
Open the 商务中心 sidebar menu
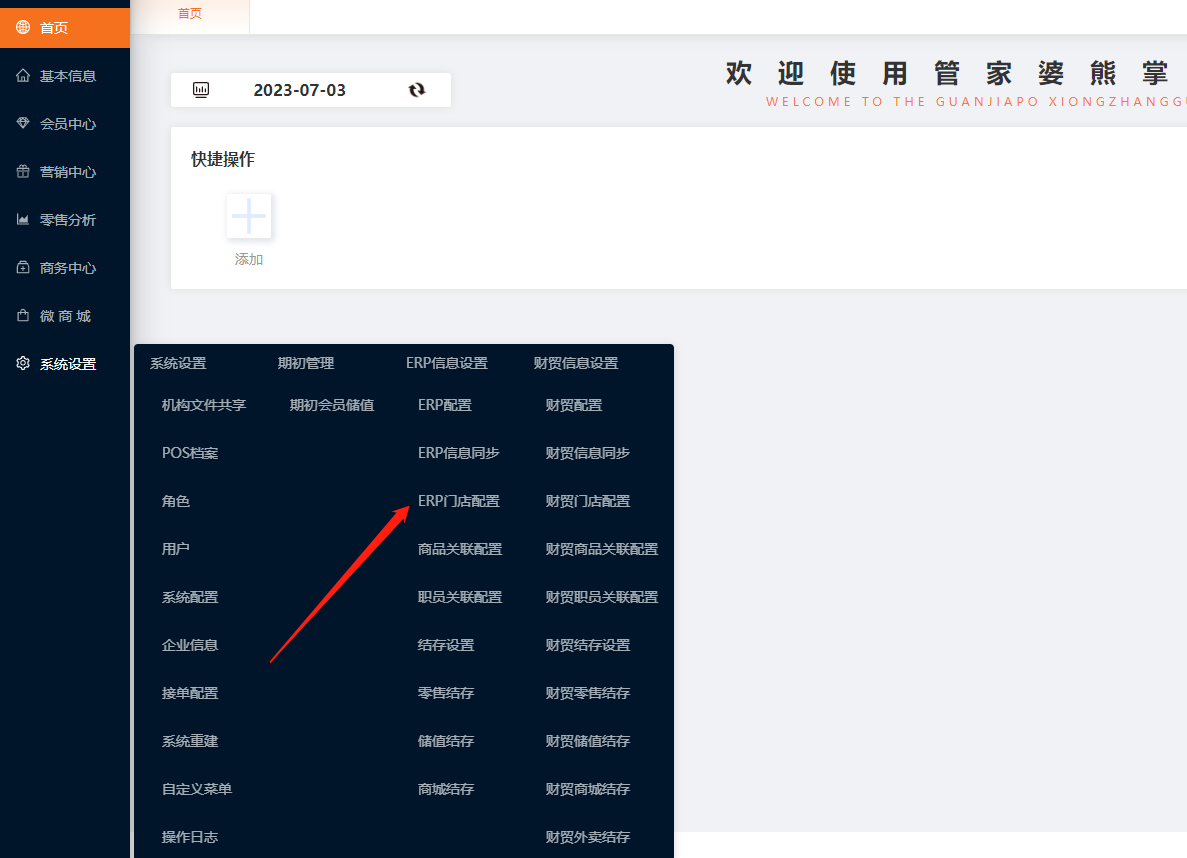point(65,267)
